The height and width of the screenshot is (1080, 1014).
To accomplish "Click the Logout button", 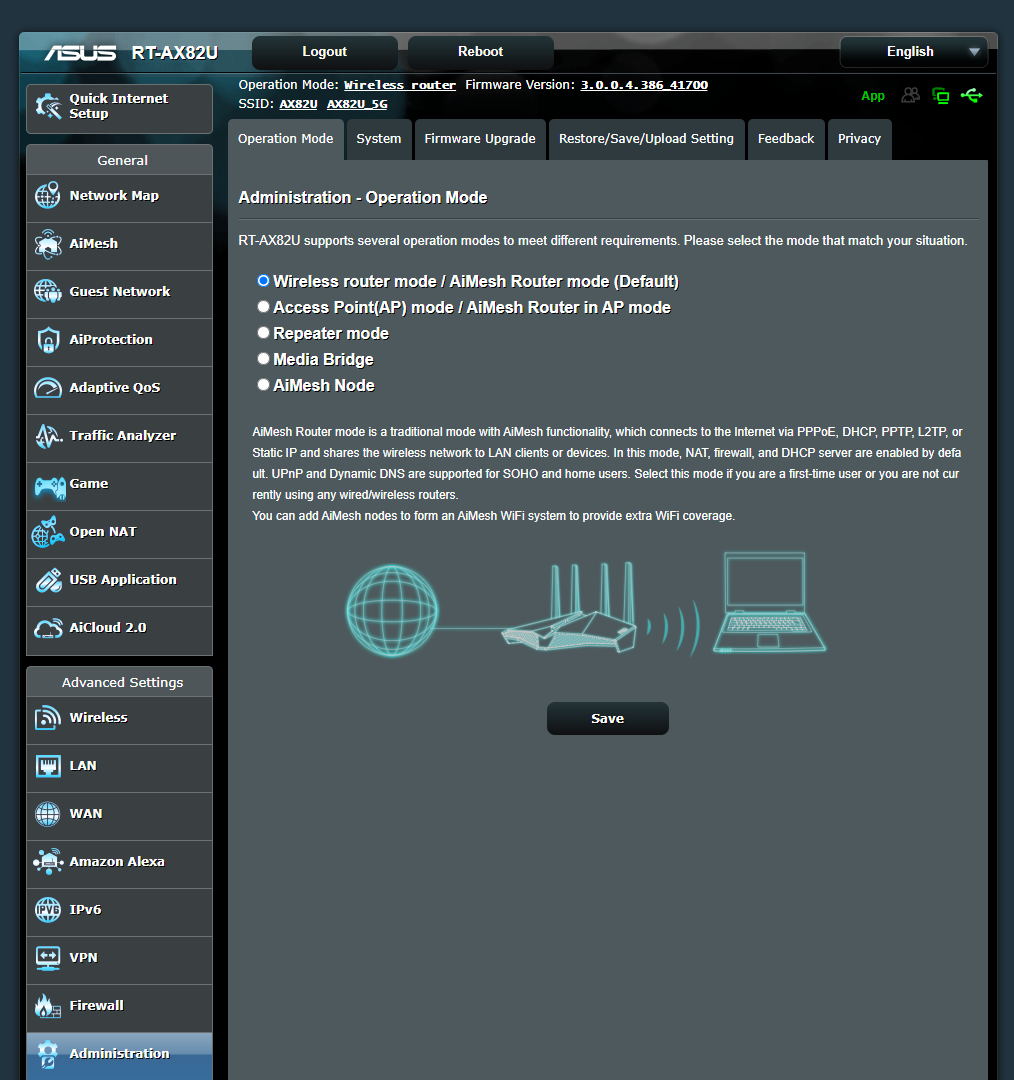I will pyautogui.click(x=324, y=52).
